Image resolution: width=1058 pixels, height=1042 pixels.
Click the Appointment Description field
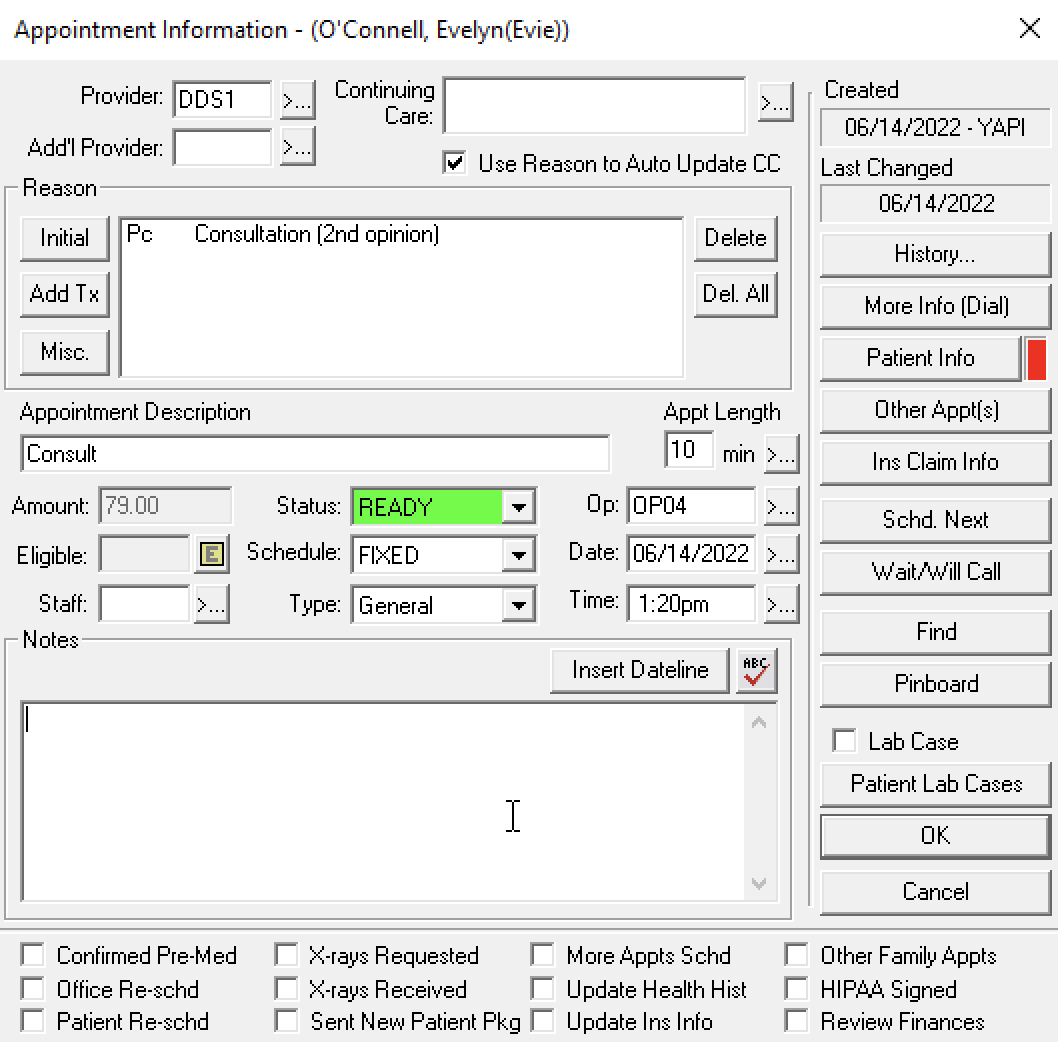pos(315,454)
